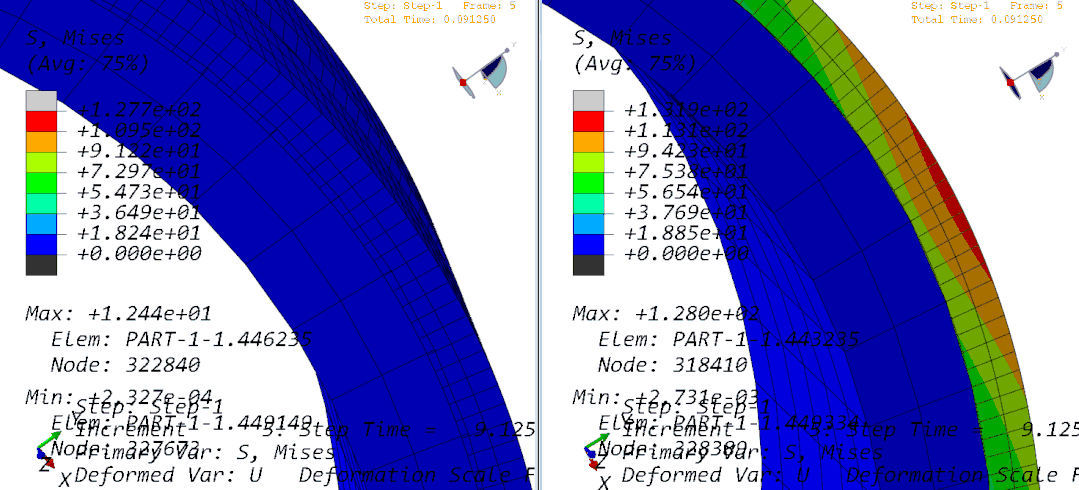This screenshot has height=490, width=1079.
Task: Click 'S, Mises' title above legend +1.319e+02
Action: (623, 39)
